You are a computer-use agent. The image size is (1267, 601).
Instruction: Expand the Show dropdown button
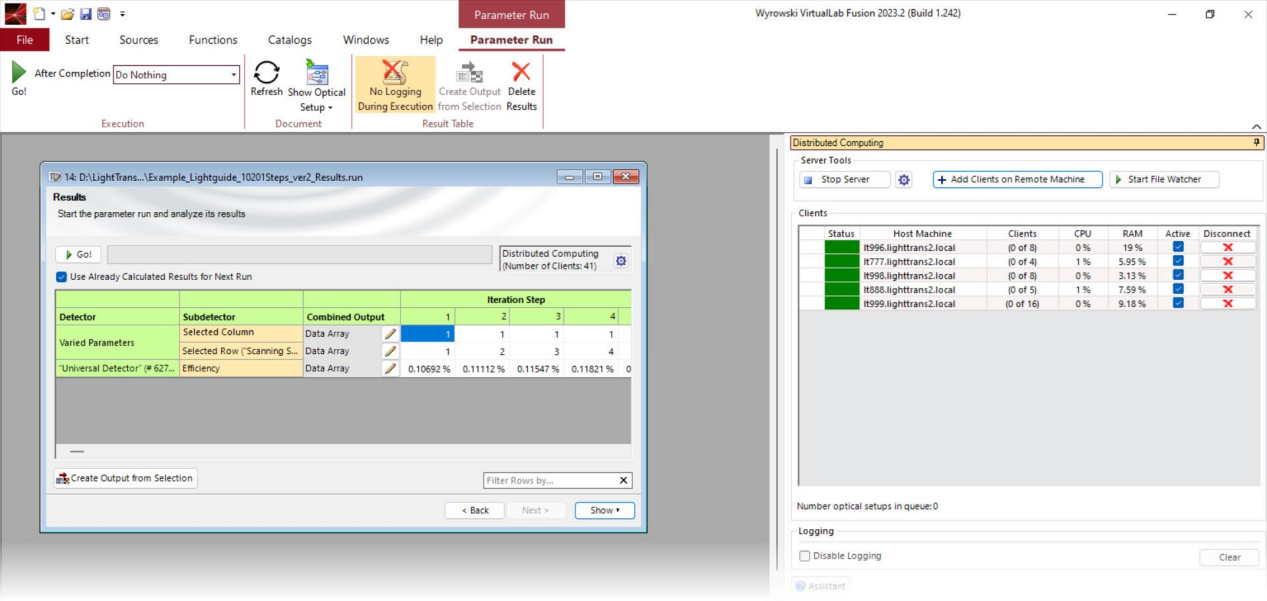coord(604,510)
